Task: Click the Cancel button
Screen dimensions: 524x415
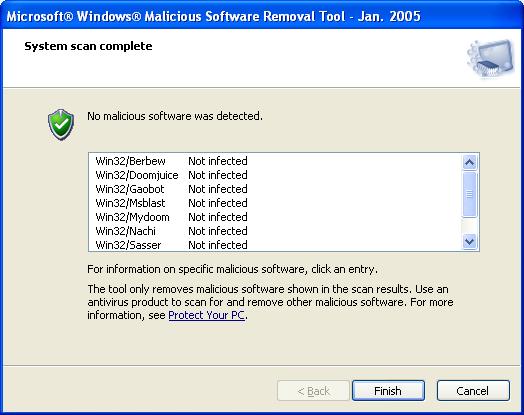Action: pos(473,390)
